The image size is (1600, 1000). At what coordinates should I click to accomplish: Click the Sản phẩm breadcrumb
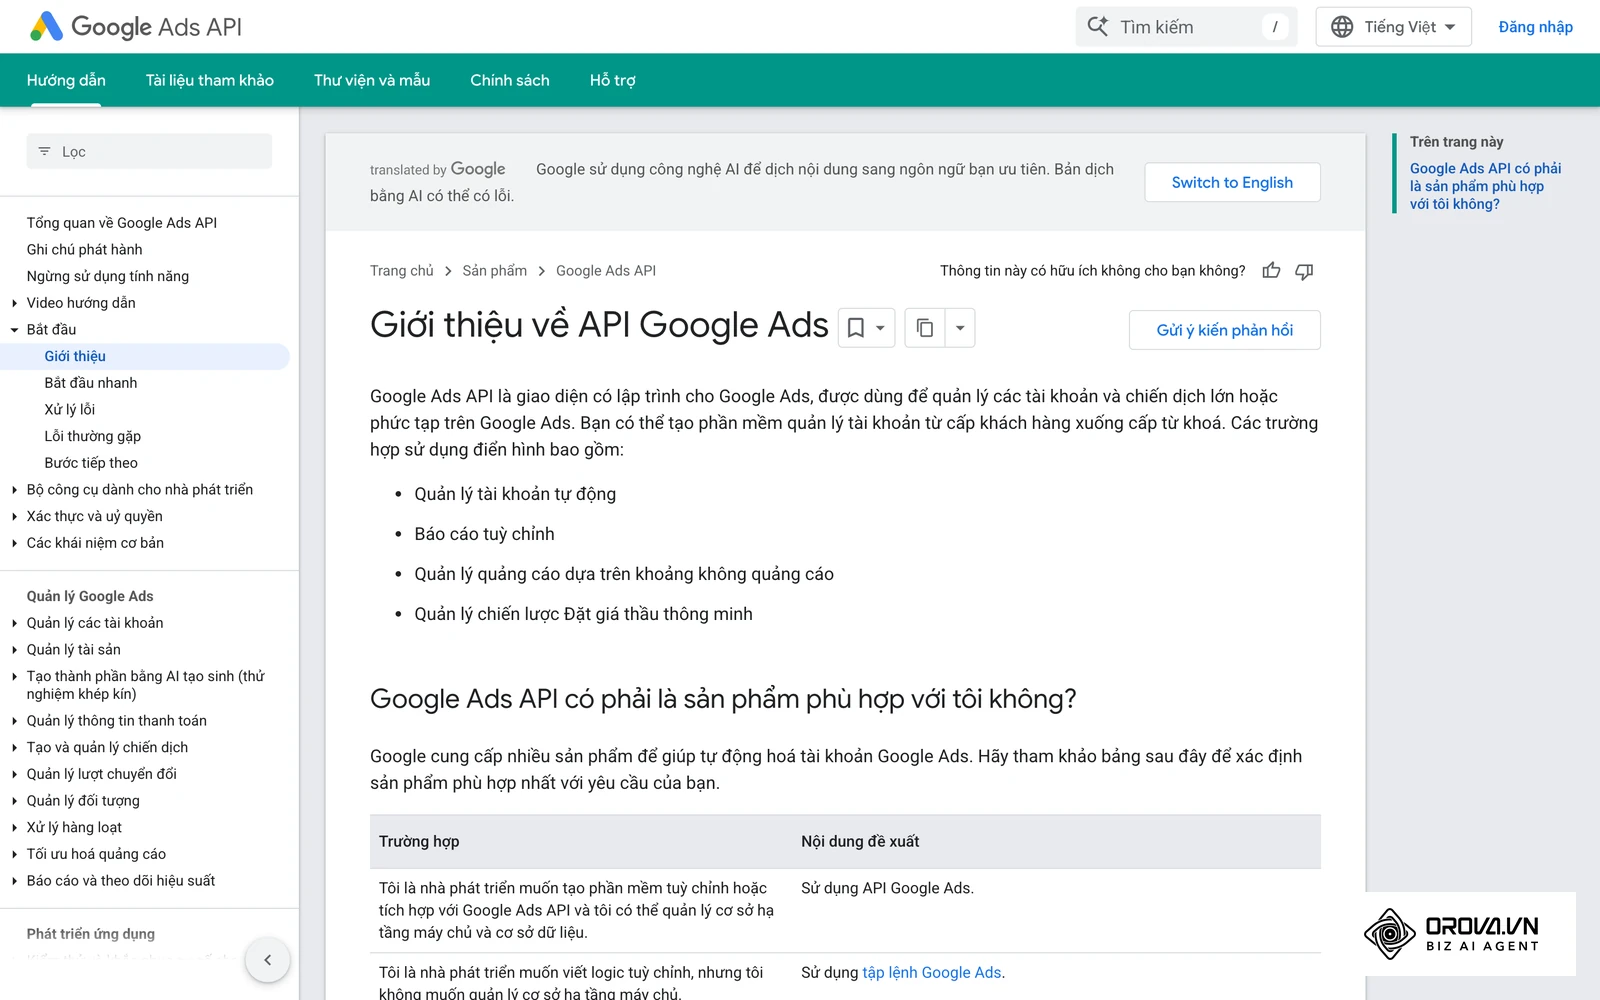pyautogui.click(x=495, y=271)
